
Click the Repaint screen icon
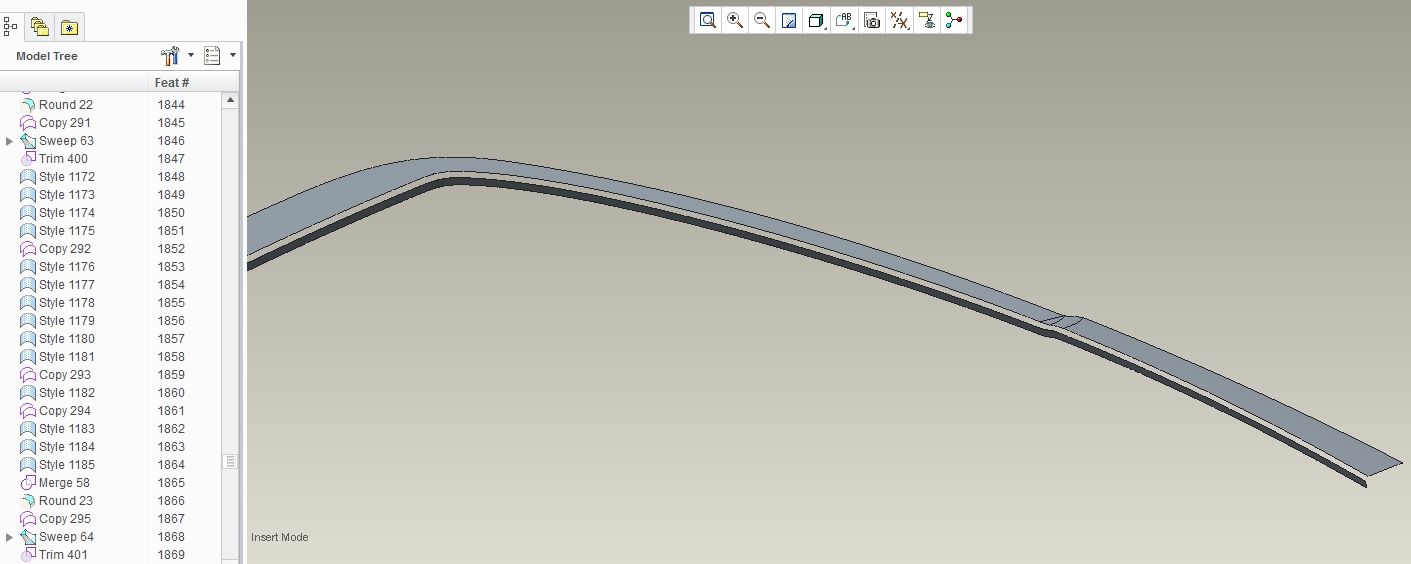[789, 20]
